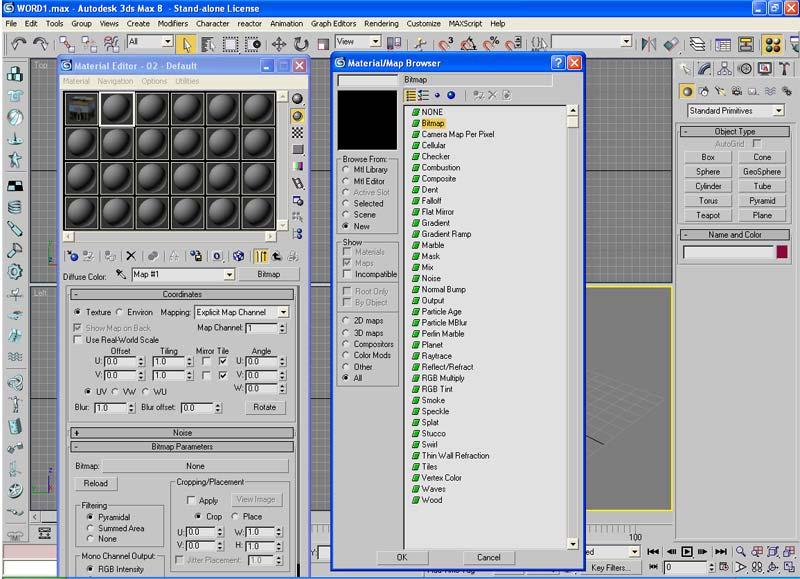Click Get Material icon in Material Editor
Viewport: 800px width, 579px height.
point(72,256)
